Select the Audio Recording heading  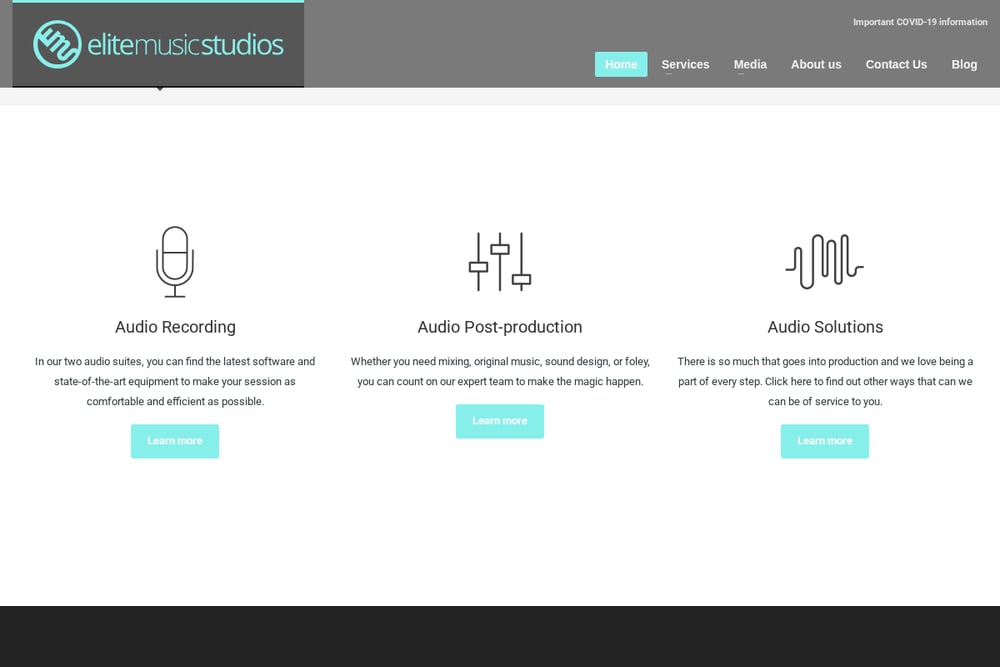click(175, 327)
